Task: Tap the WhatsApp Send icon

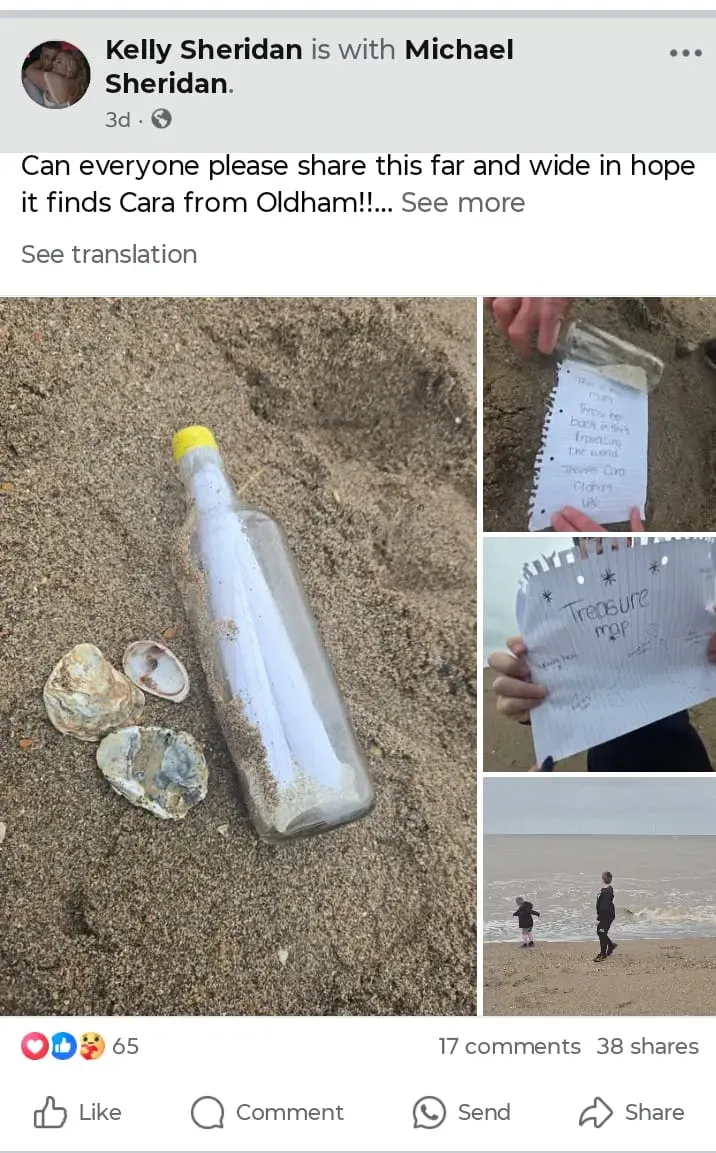Action: [429, 1113]
